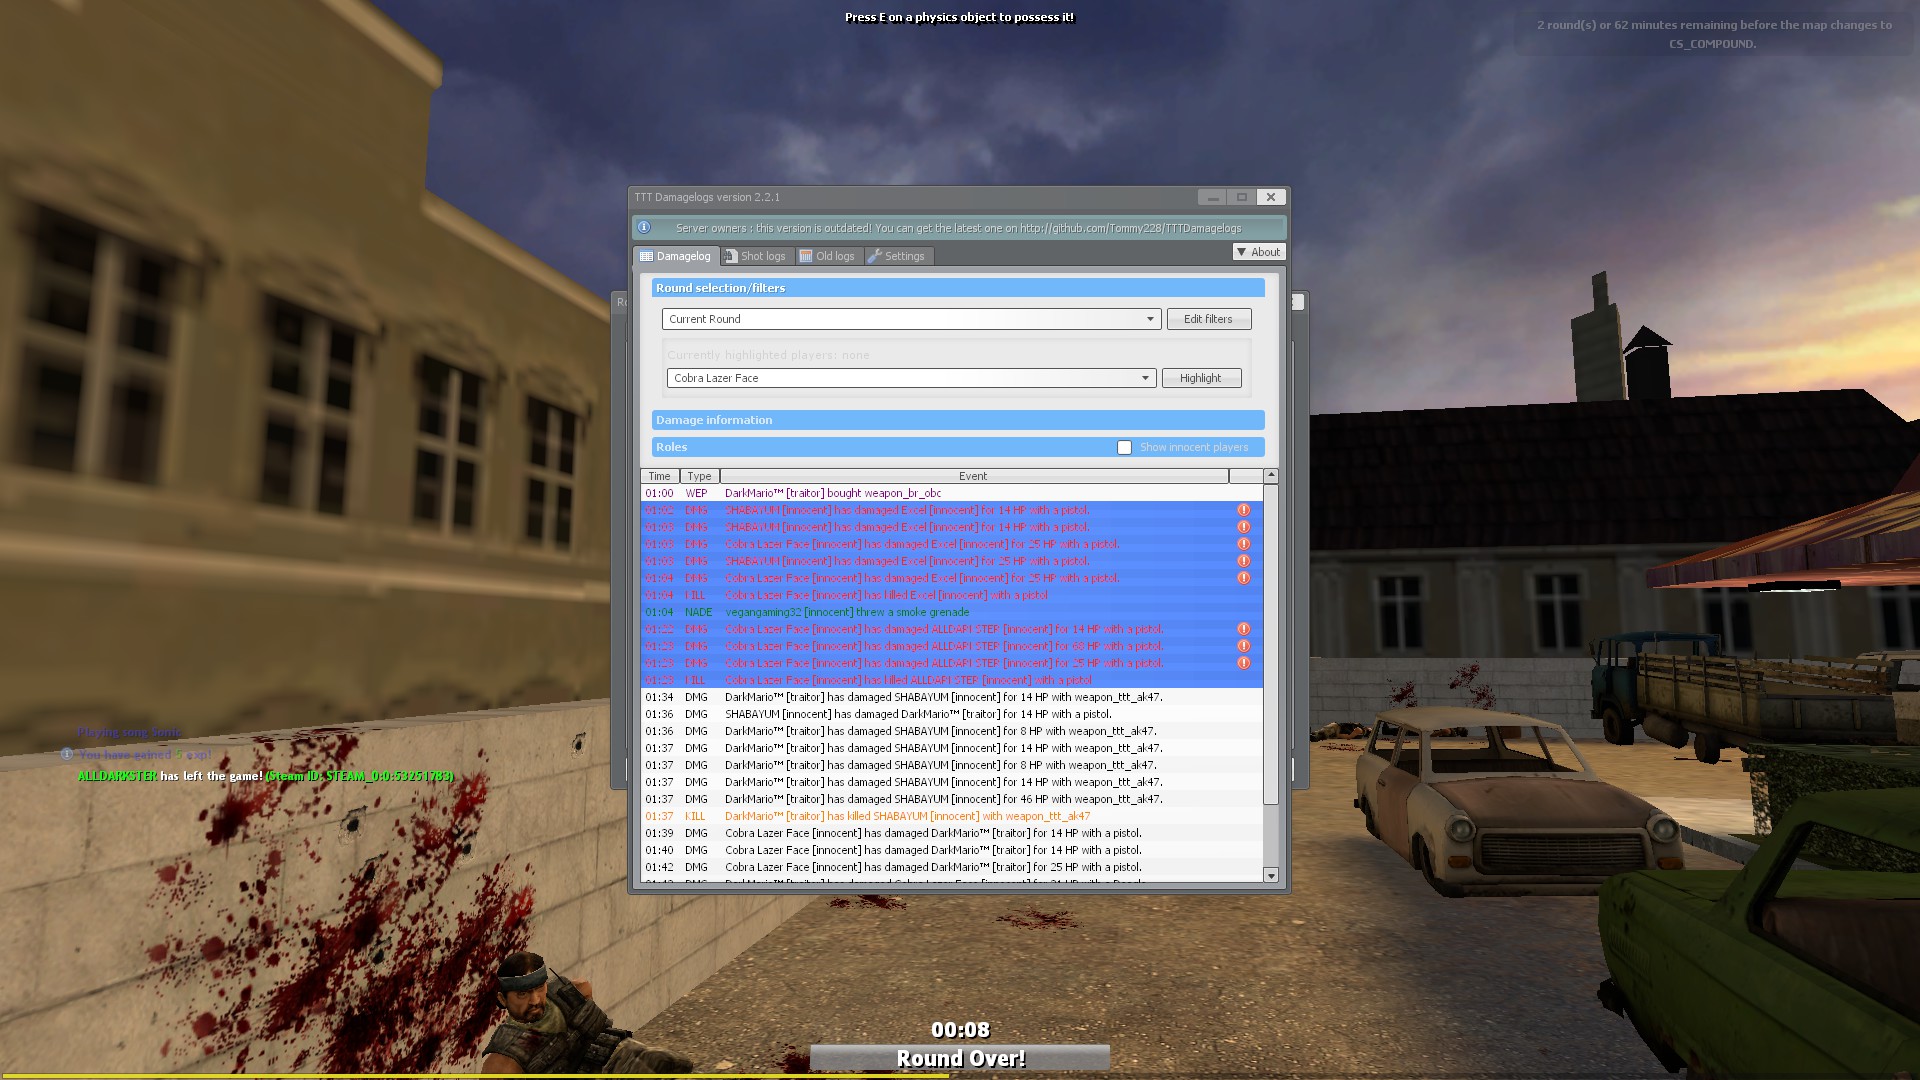Click the Settings wrench icon

pyautogui.click(x=875, y=256)
